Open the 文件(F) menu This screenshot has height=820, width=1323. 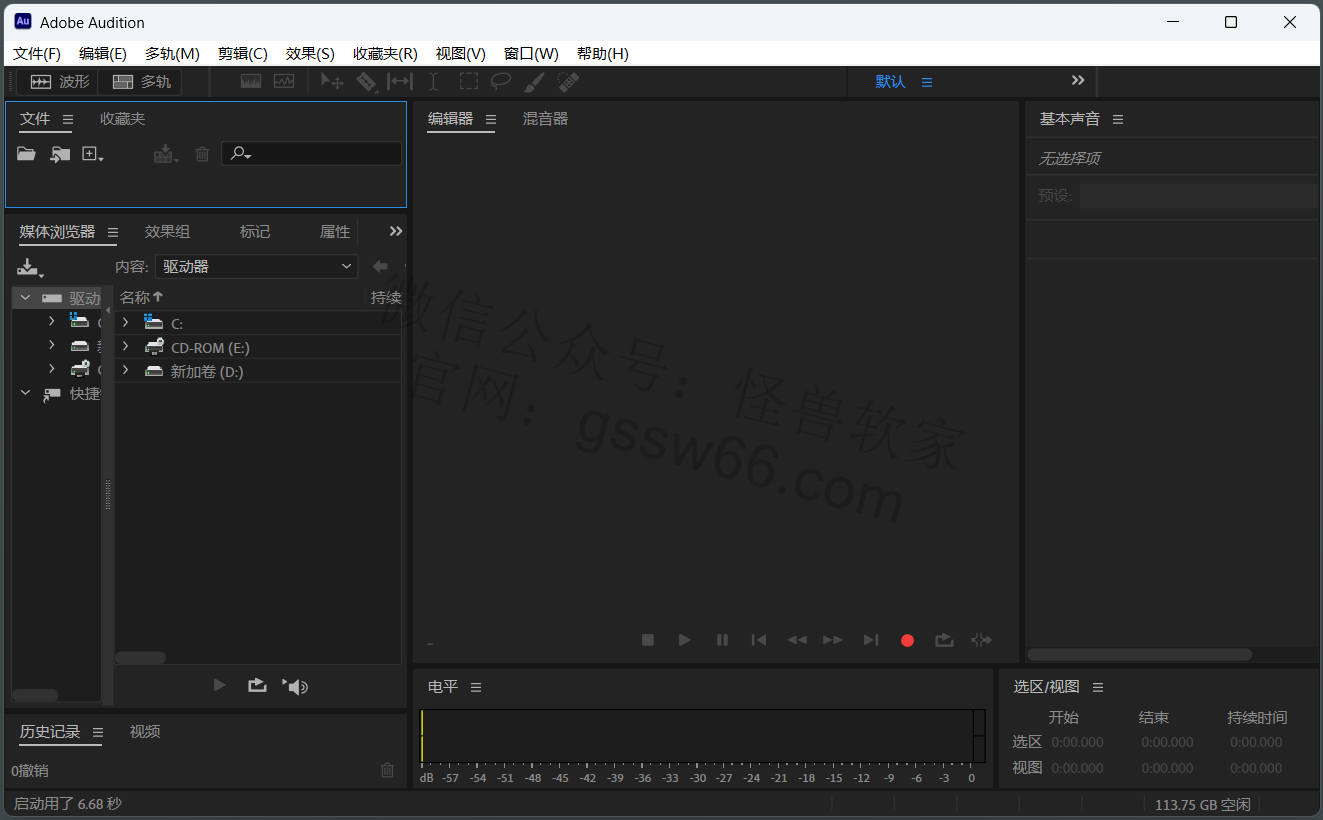(x=37, y=54)
